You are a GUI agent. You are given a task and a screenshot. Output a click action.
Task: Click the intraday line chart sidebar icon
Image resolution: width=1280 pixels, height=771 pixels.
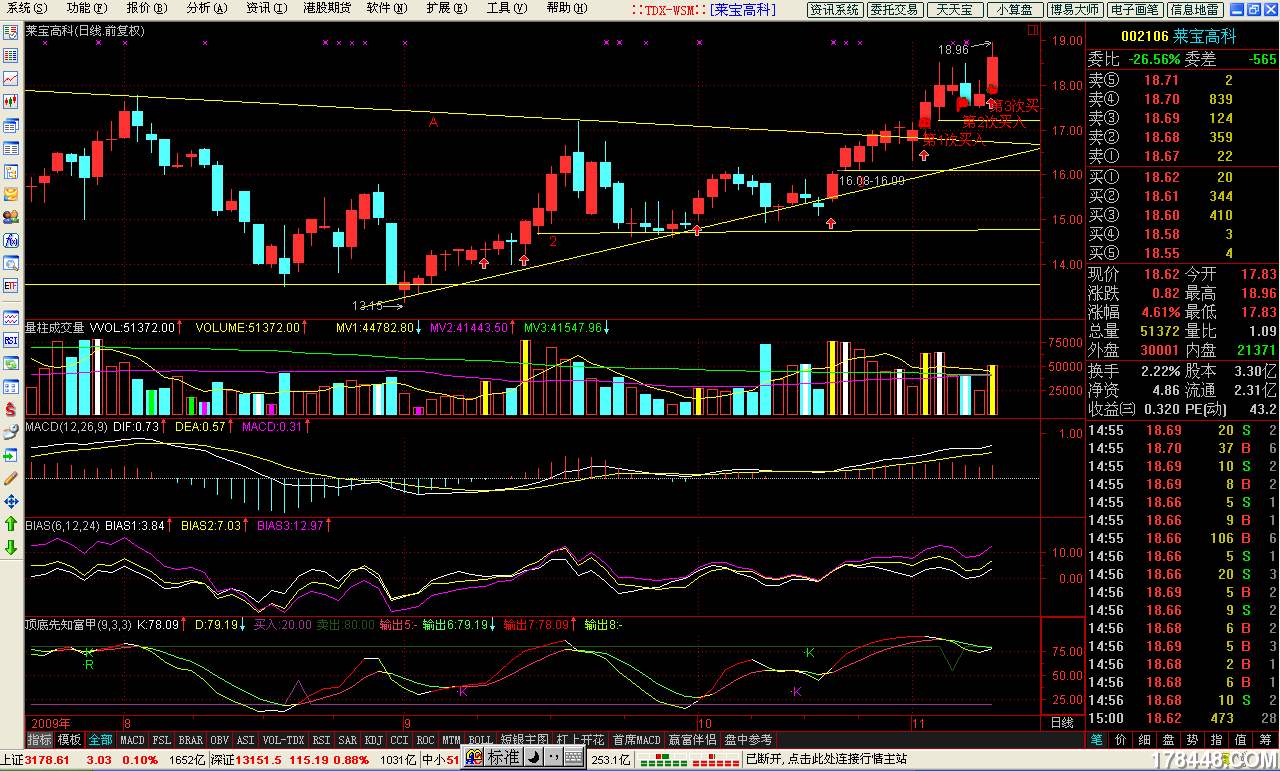pos(11,78)
